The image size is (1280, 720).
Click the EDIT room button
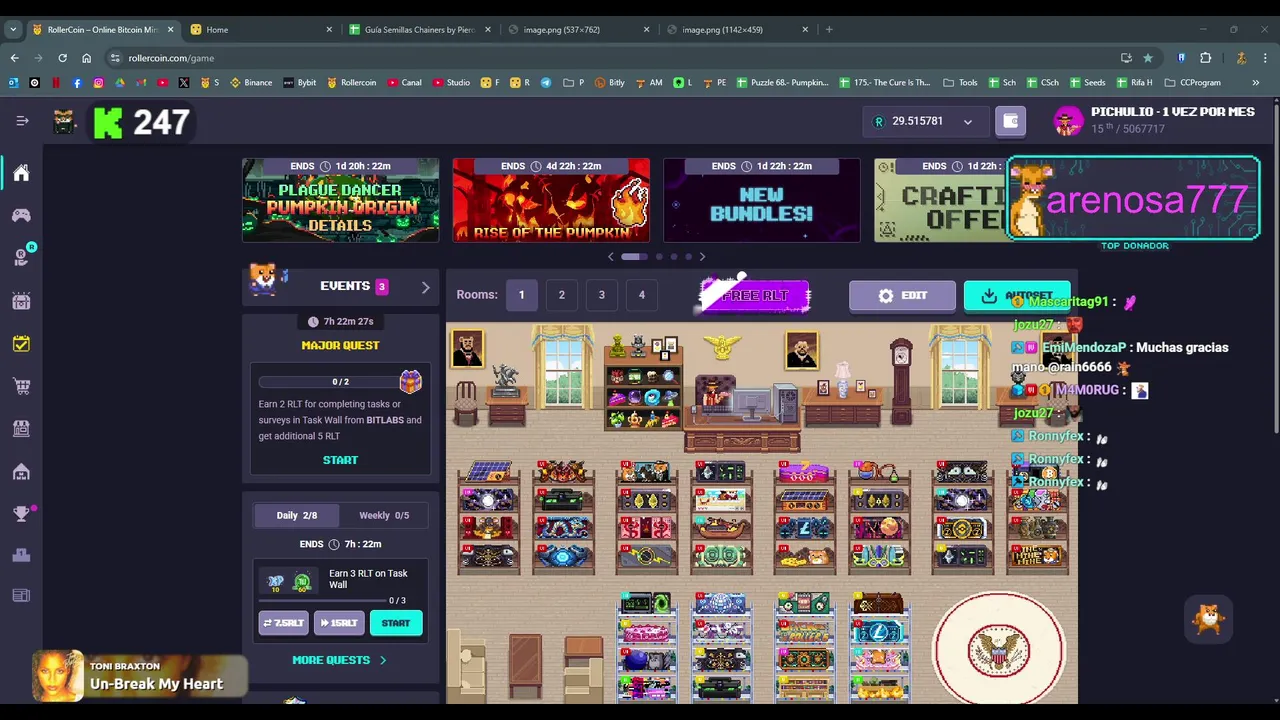tap(902, 296)
